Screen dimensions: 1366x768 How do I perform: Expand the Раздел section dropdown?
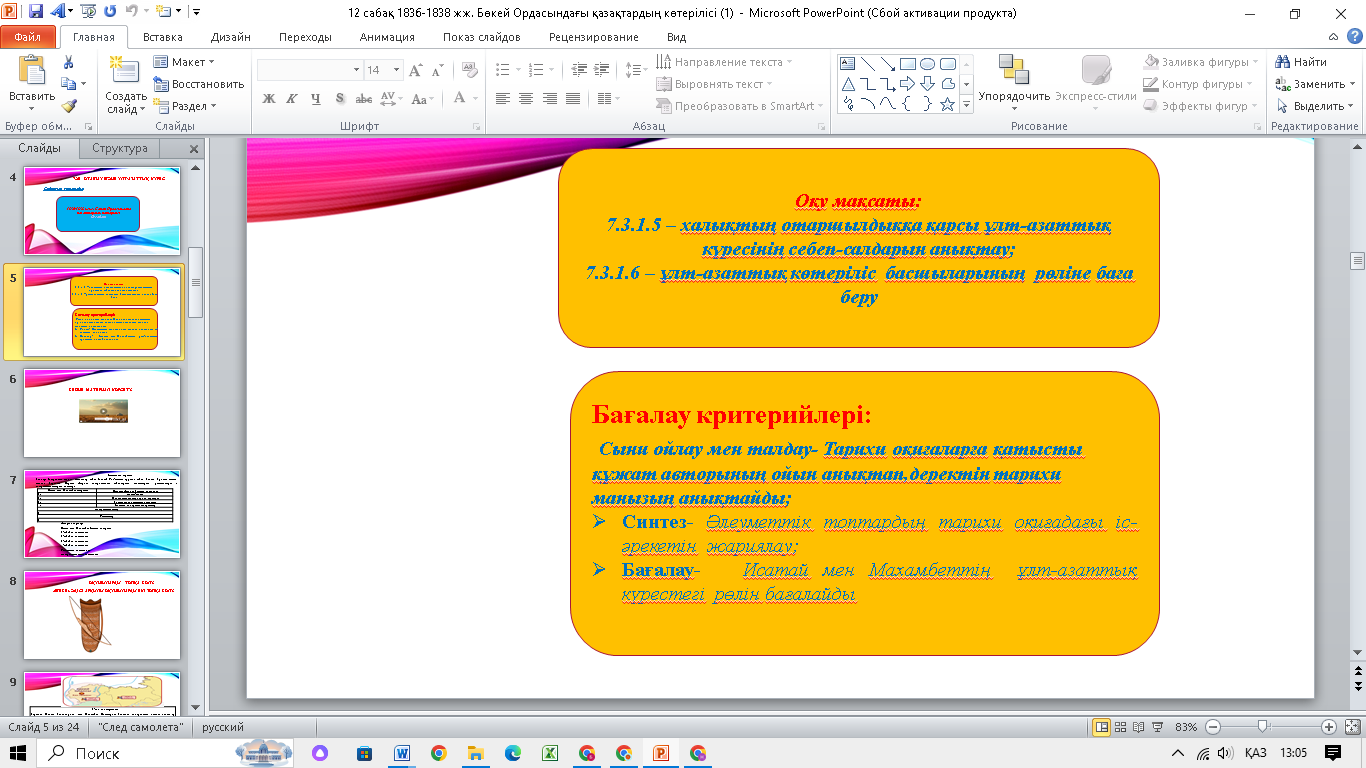tap(185, 106)
